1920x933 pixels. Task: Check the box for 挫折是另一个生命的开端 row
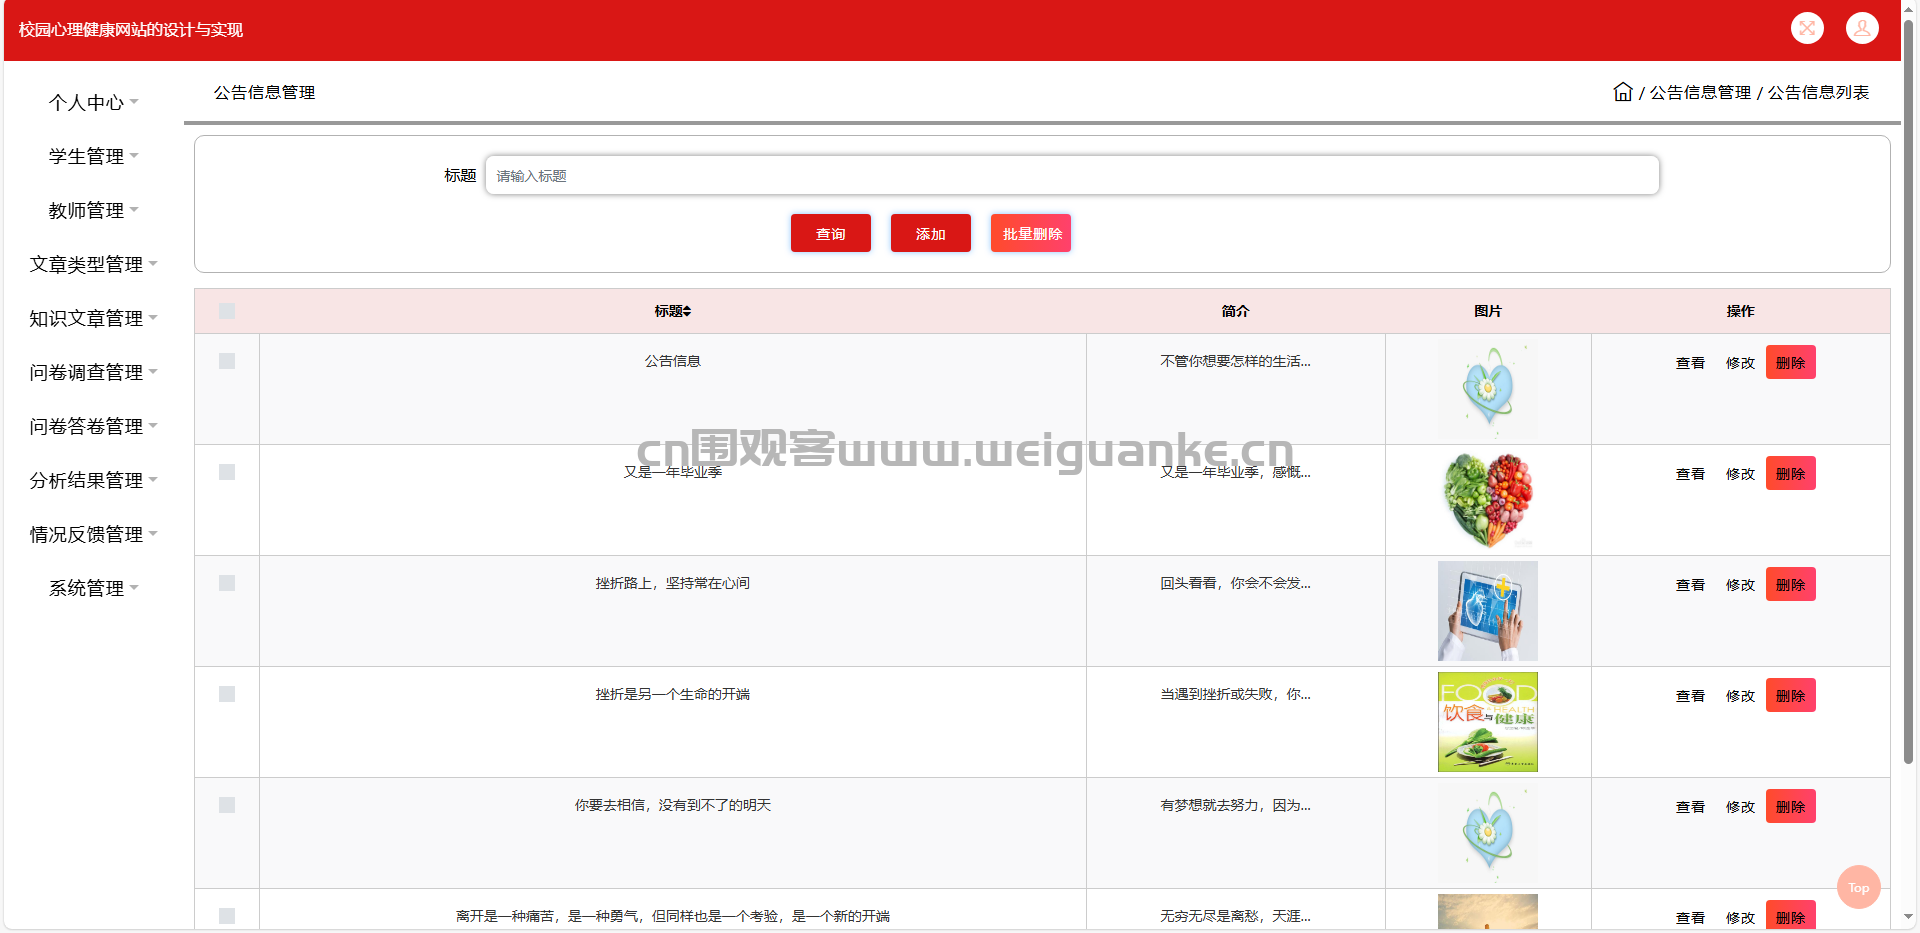pyautogui.click(x=227, y=694)
